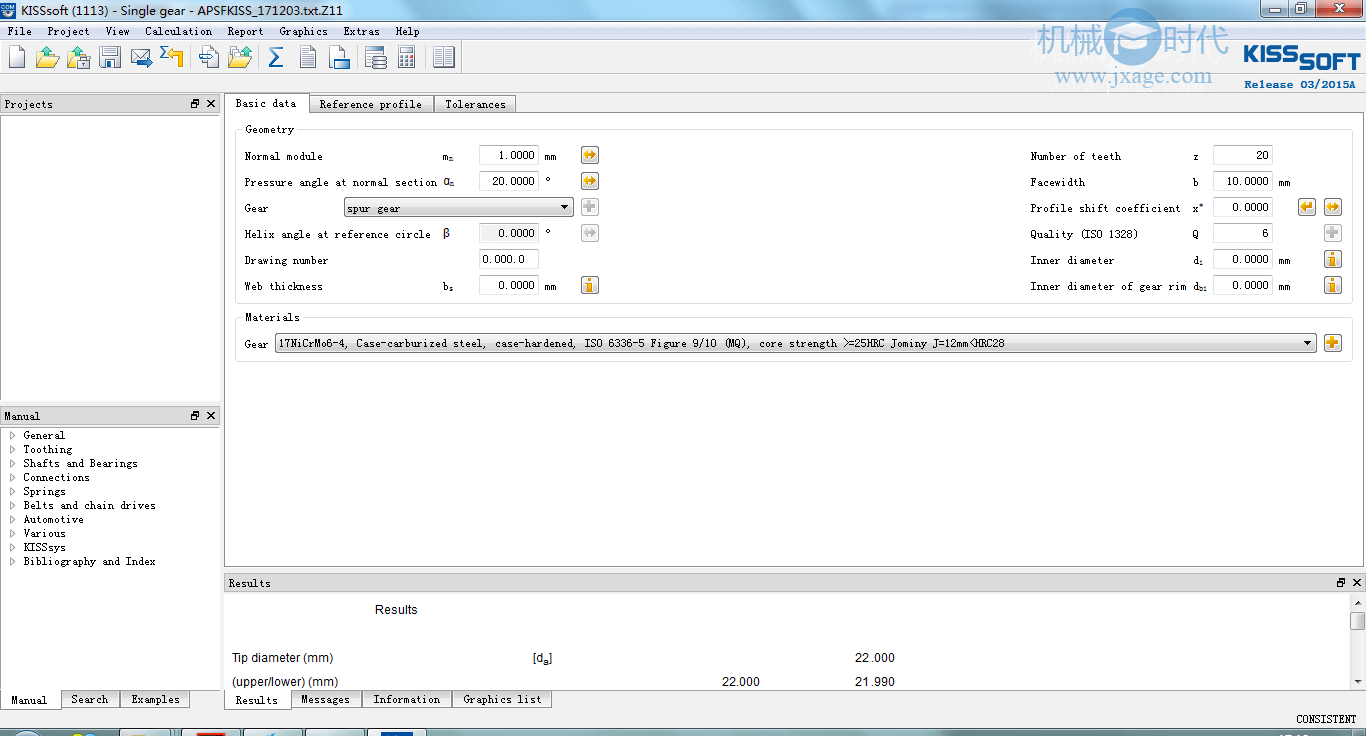
Task: Open the Gear type dropdown (spur gear)
Action: point(459,208)
